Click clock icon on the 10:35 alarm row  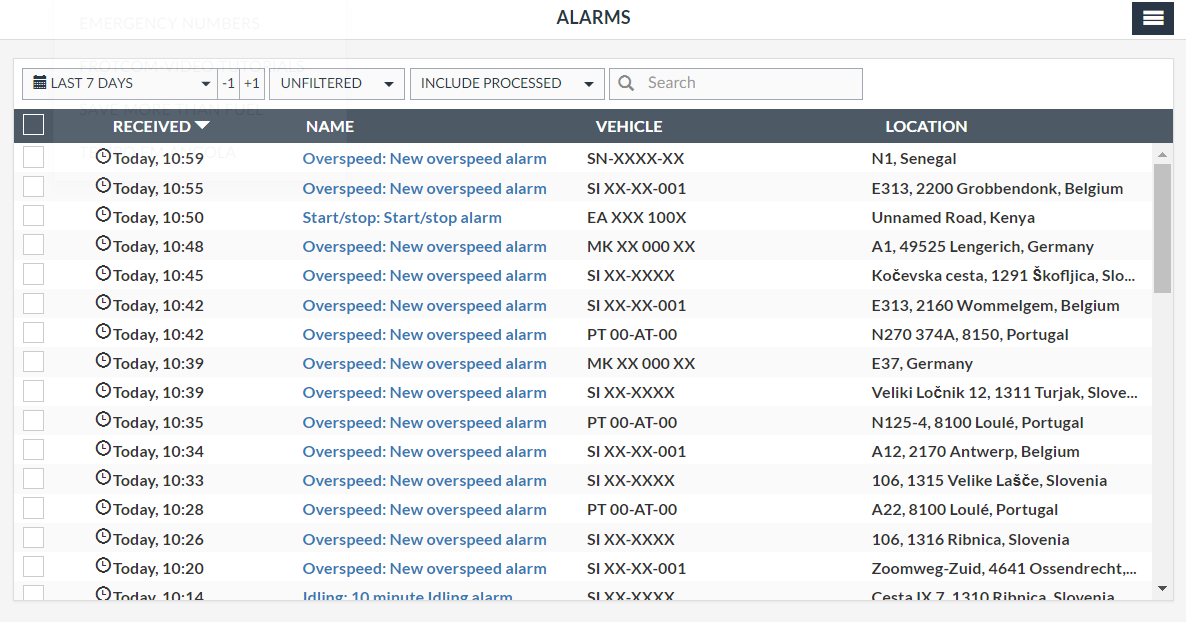(103, 420)
